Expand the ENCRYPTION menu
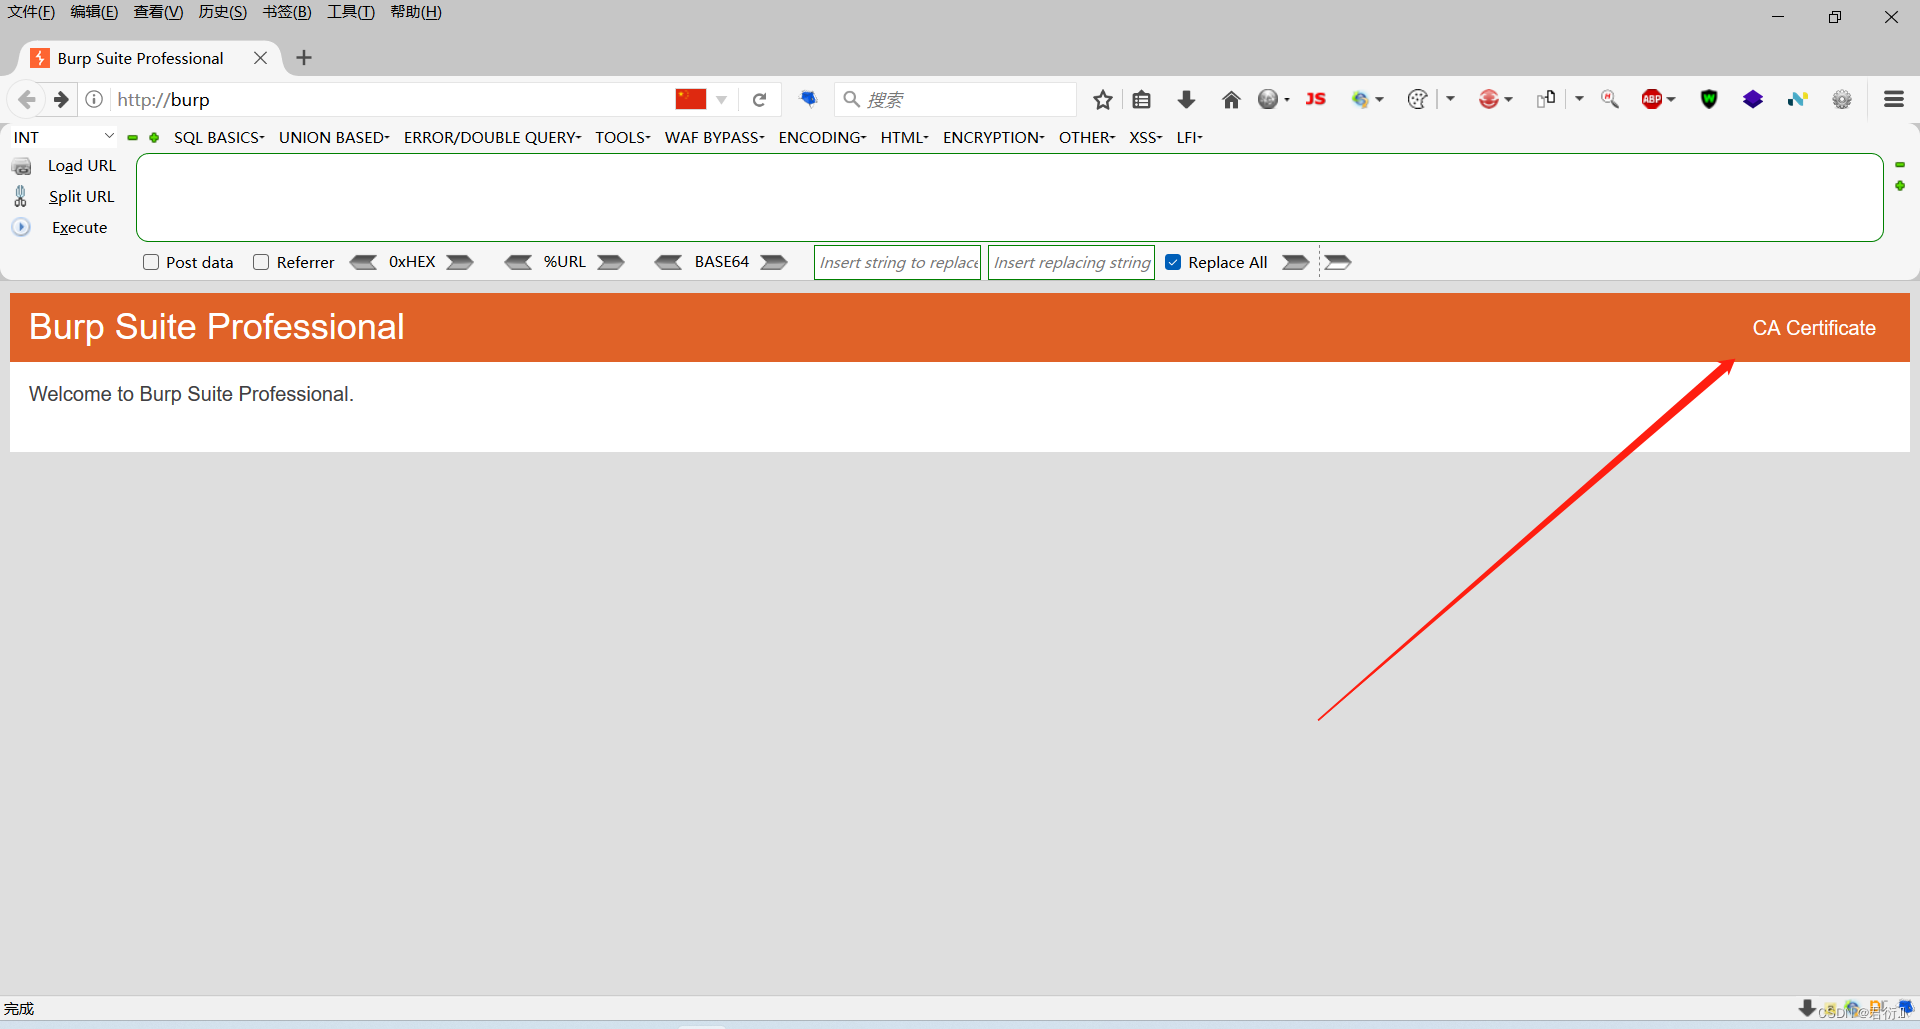Image resolution: width=1920 pixels, height=1029 pixels. click(x=993, y=137)
